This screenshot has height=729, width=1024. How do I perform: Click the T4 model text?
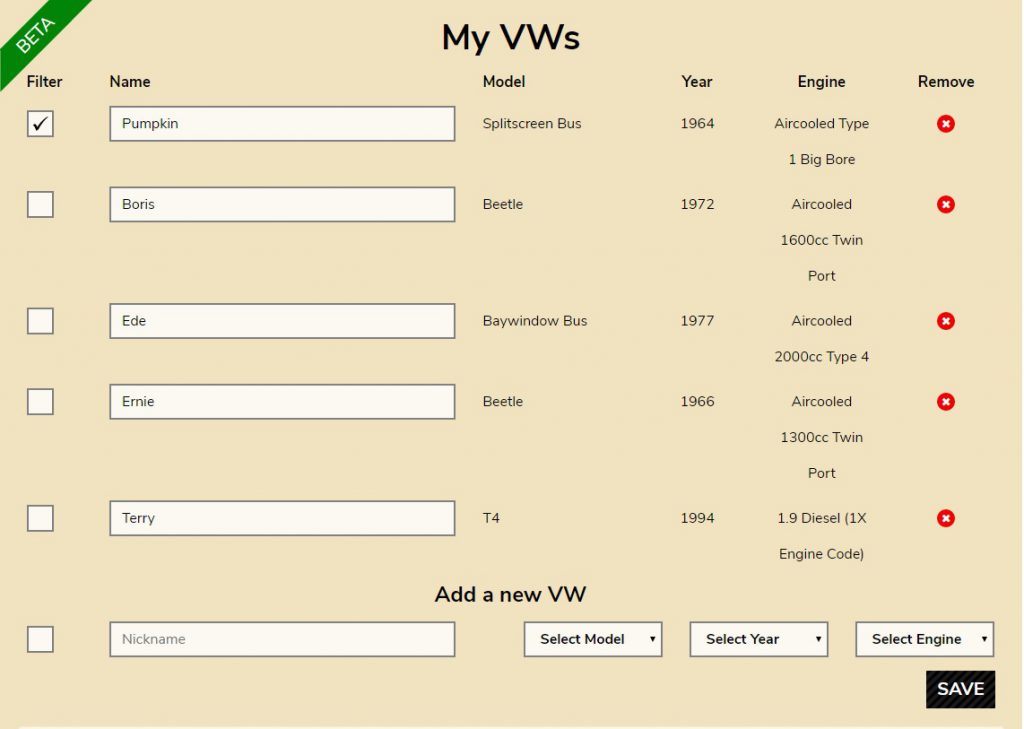tap(491, 518)
